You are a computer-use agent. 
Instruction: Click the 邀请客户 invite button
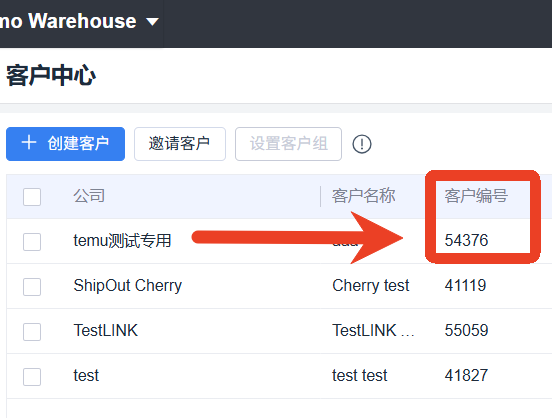pos(180,144)
